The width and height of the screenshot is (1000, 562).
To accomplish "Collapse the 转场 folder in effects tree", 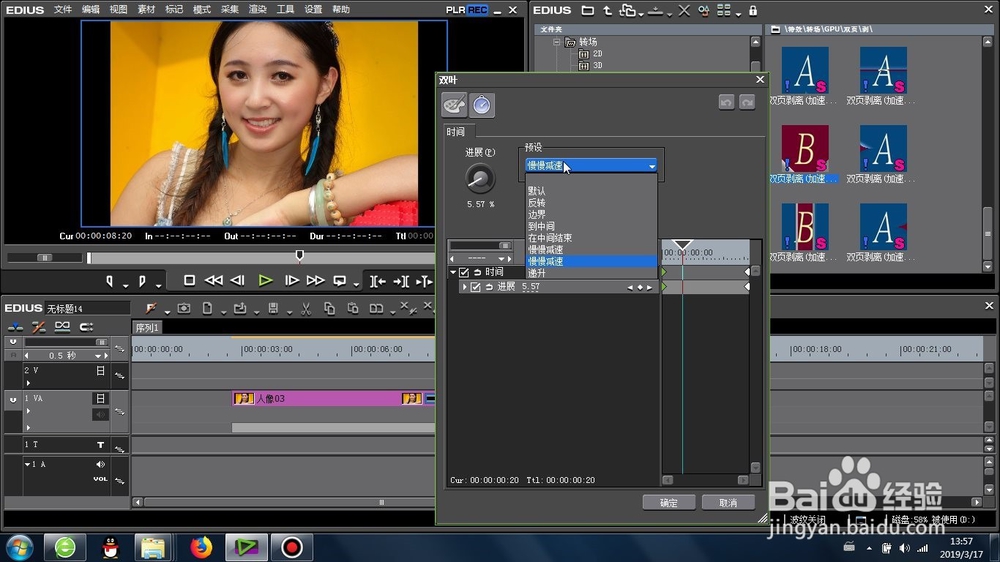I will click(557, 42).
